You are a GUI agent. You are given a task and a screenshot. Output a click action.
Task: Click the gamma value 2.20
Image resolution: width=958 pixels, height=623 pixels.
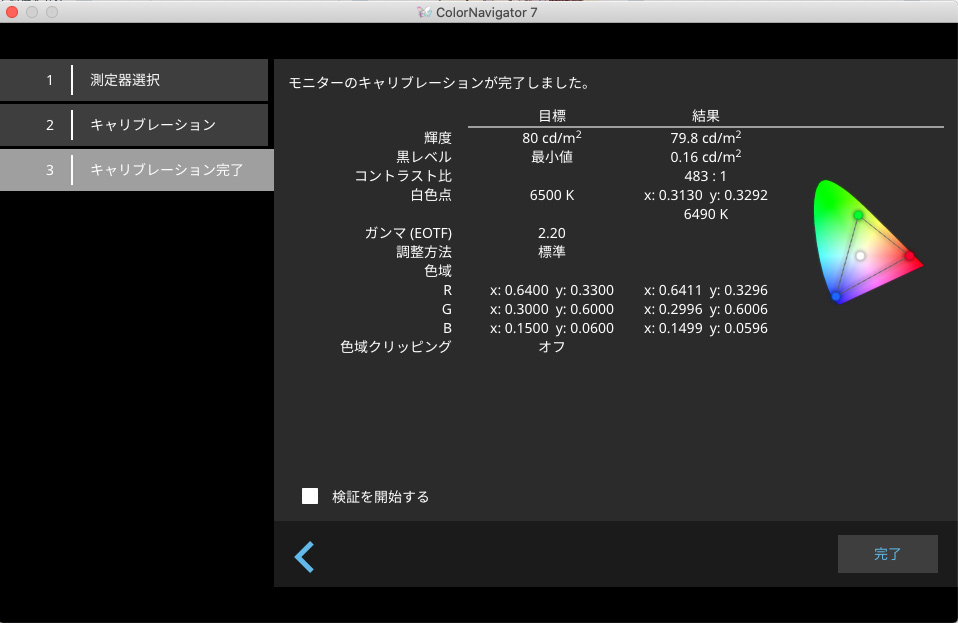(552, 233)
